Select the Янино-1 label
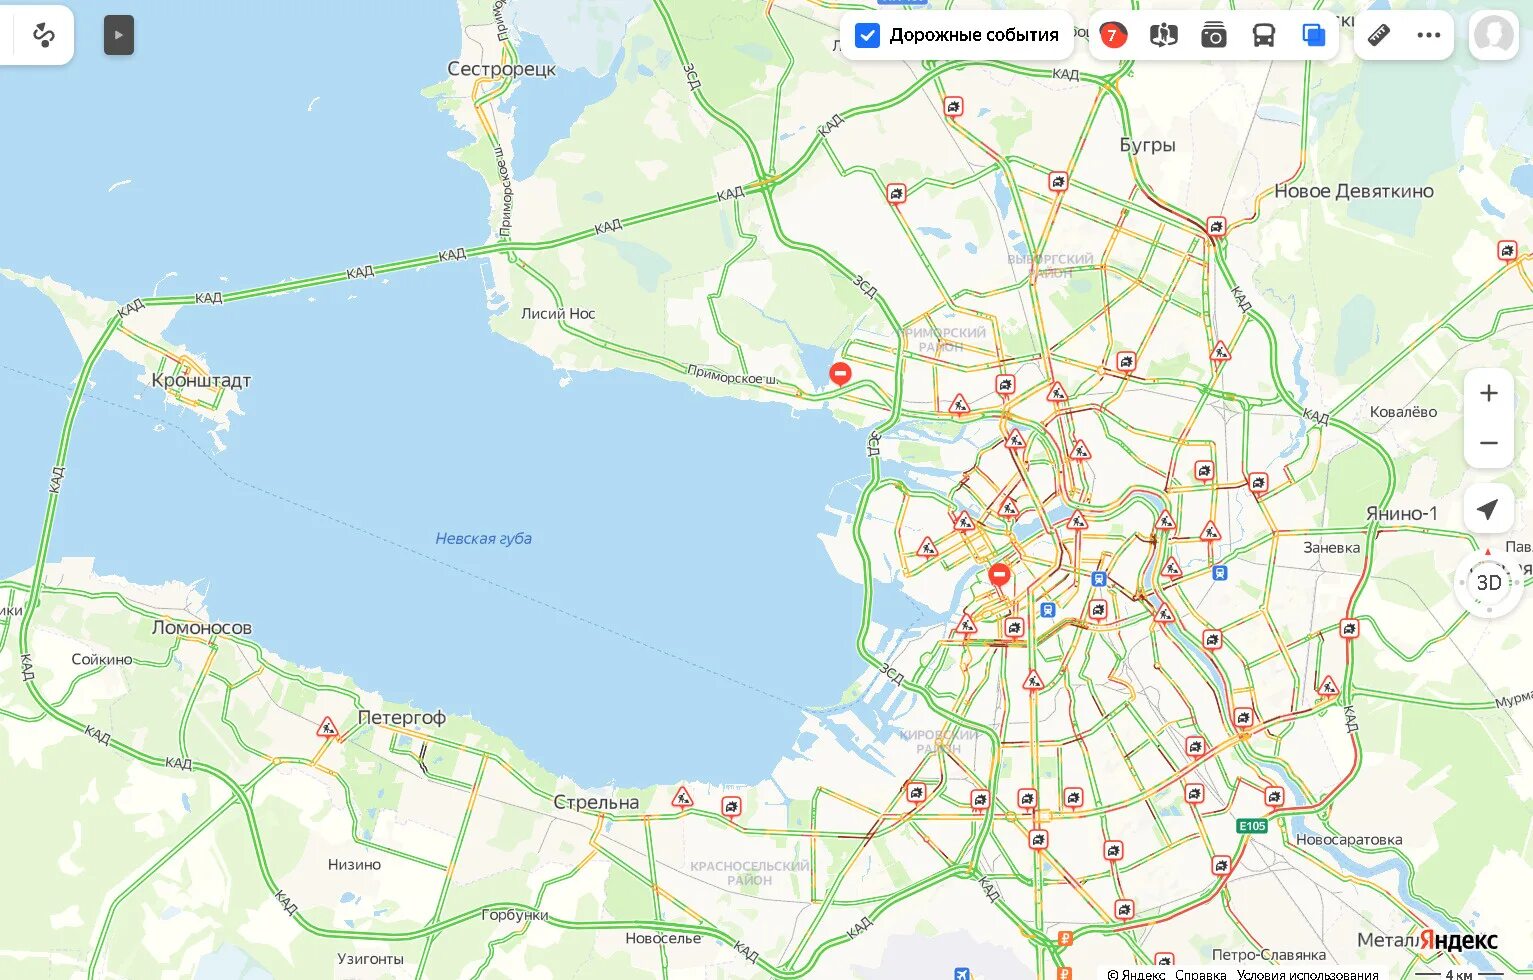1533x980 pixels. (1402, 513)
